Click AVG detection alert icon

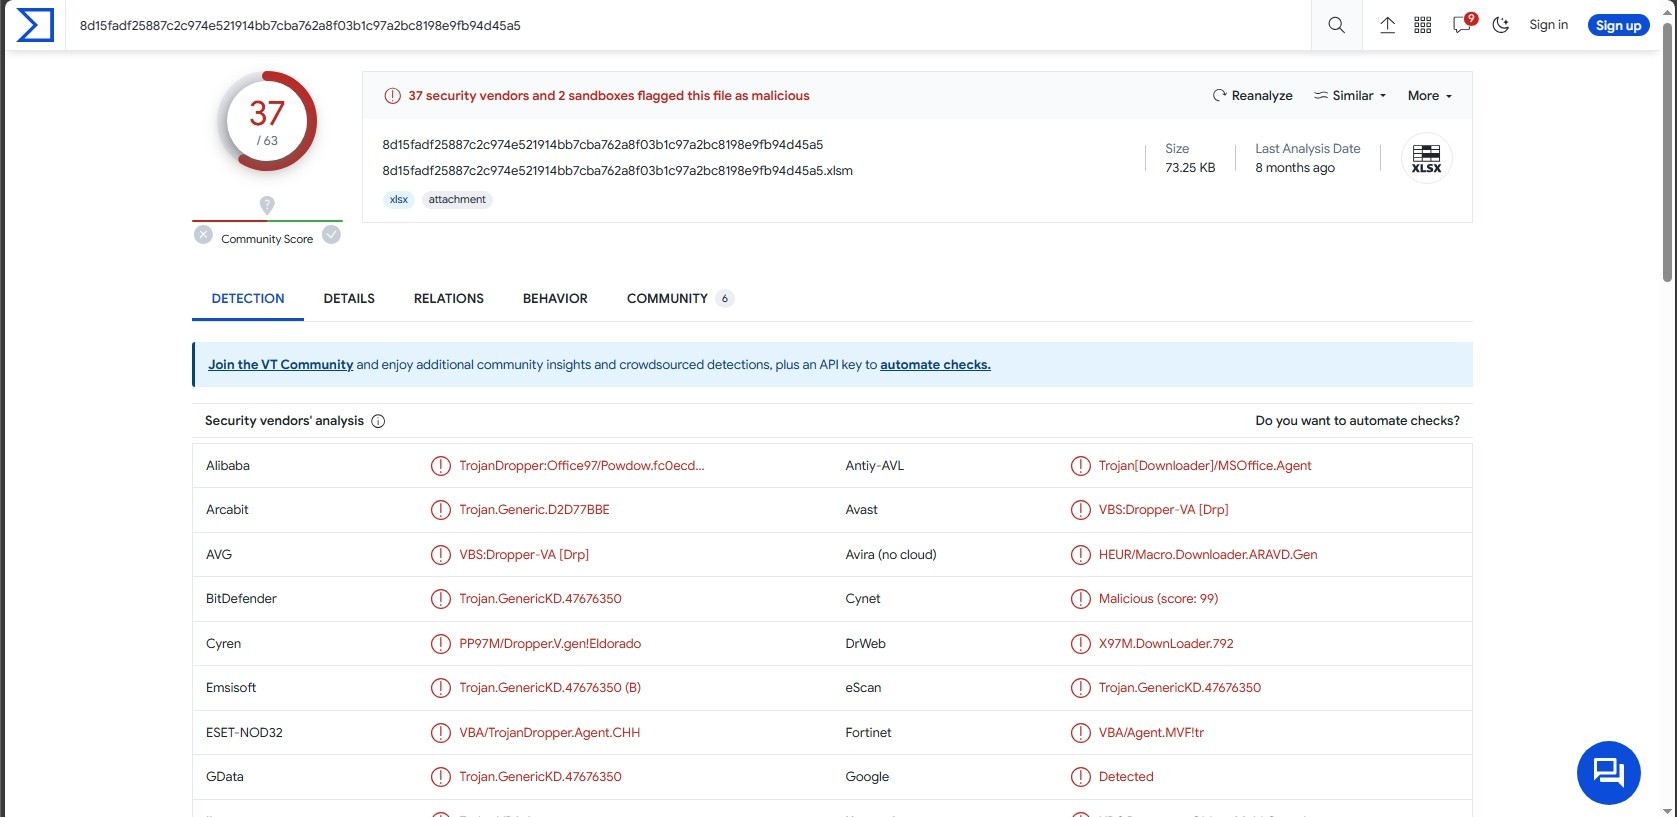click(x=441, y=555)
